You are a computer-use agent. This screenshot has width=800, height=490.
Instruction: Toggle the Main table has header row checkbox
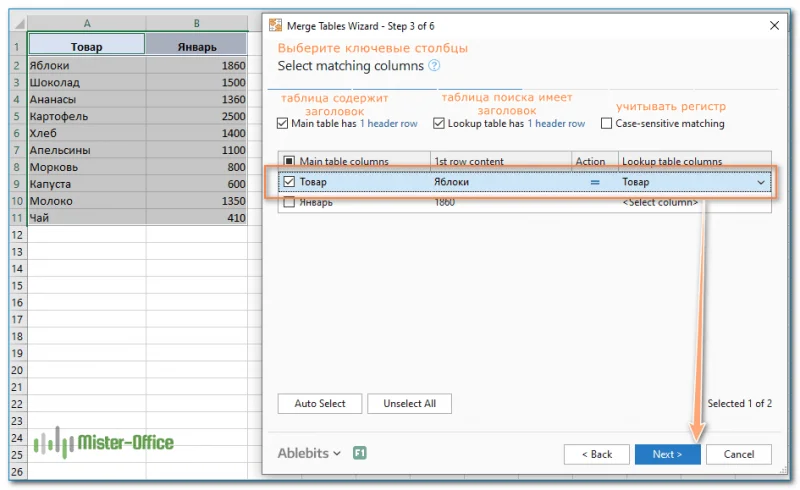pos(283,124)
